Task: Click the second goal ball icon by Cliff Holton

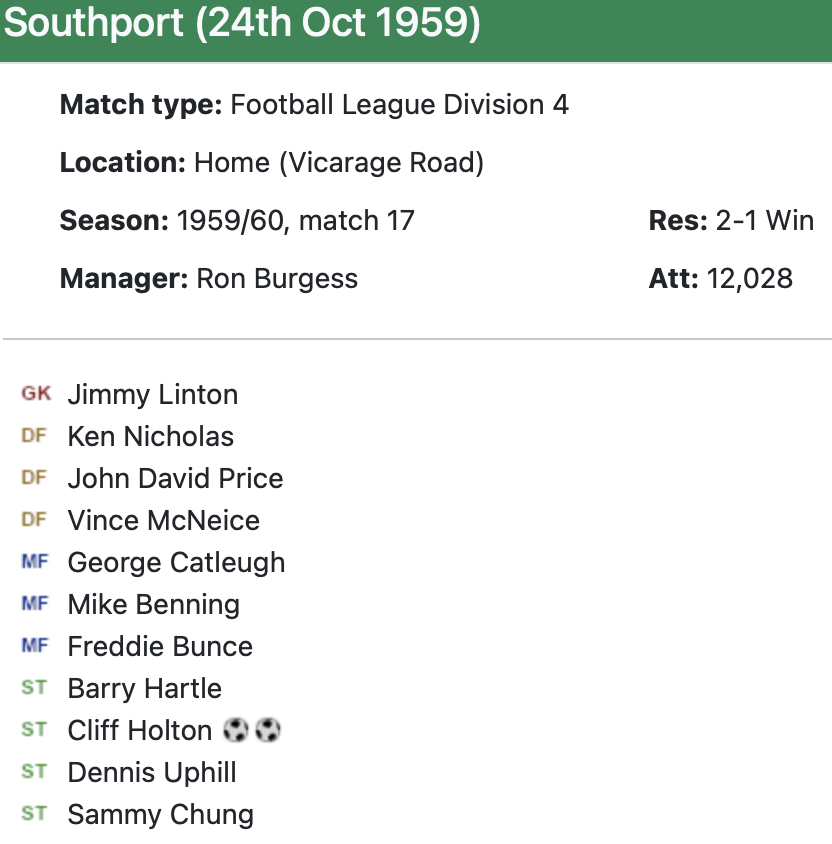Action: click(268, 731)
